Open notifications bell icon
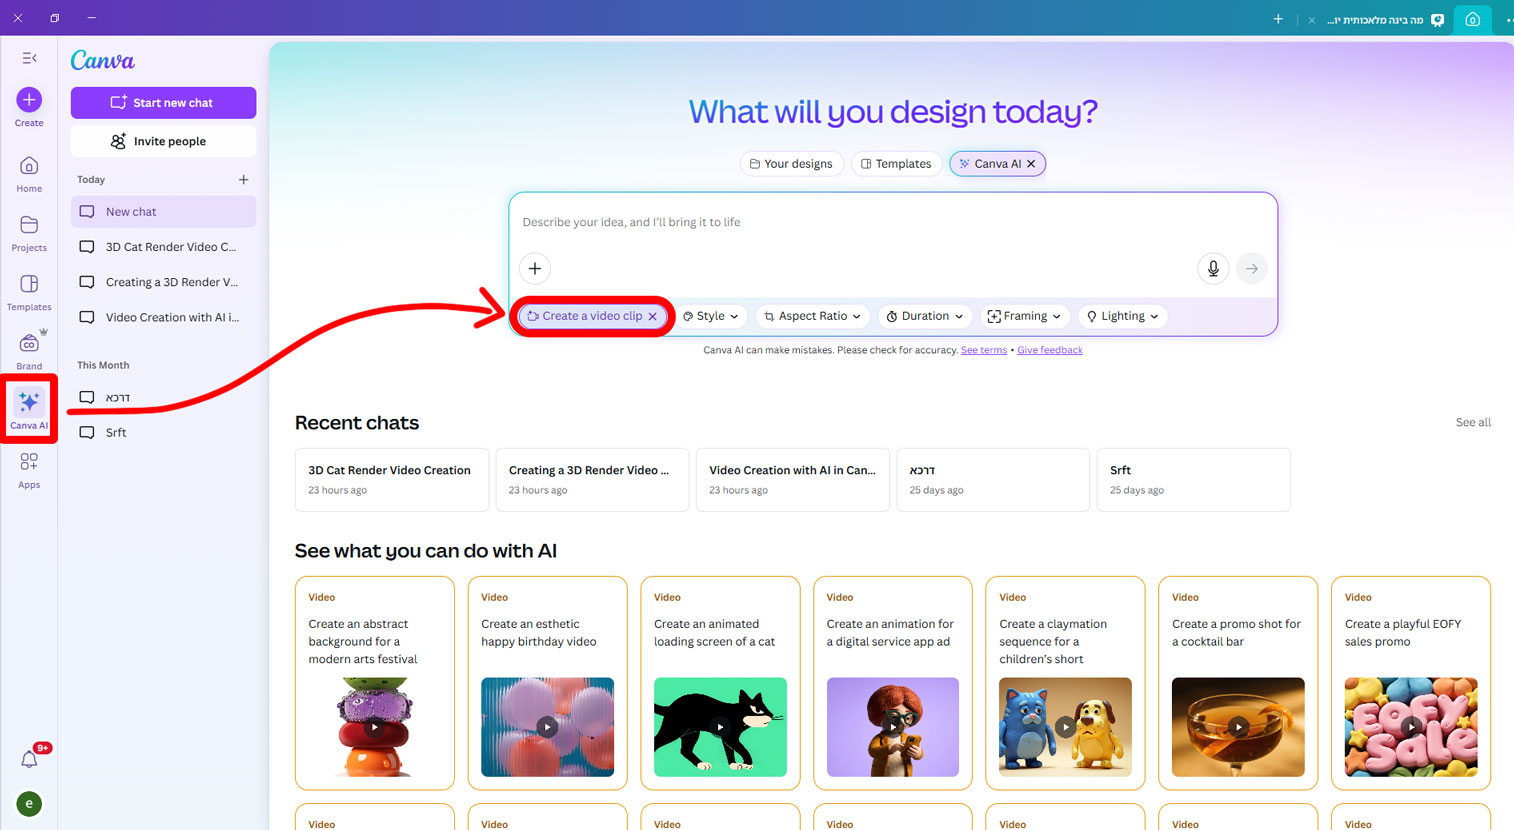The width and height of the screenshot is (1514, 830). (x=29, y=760)
